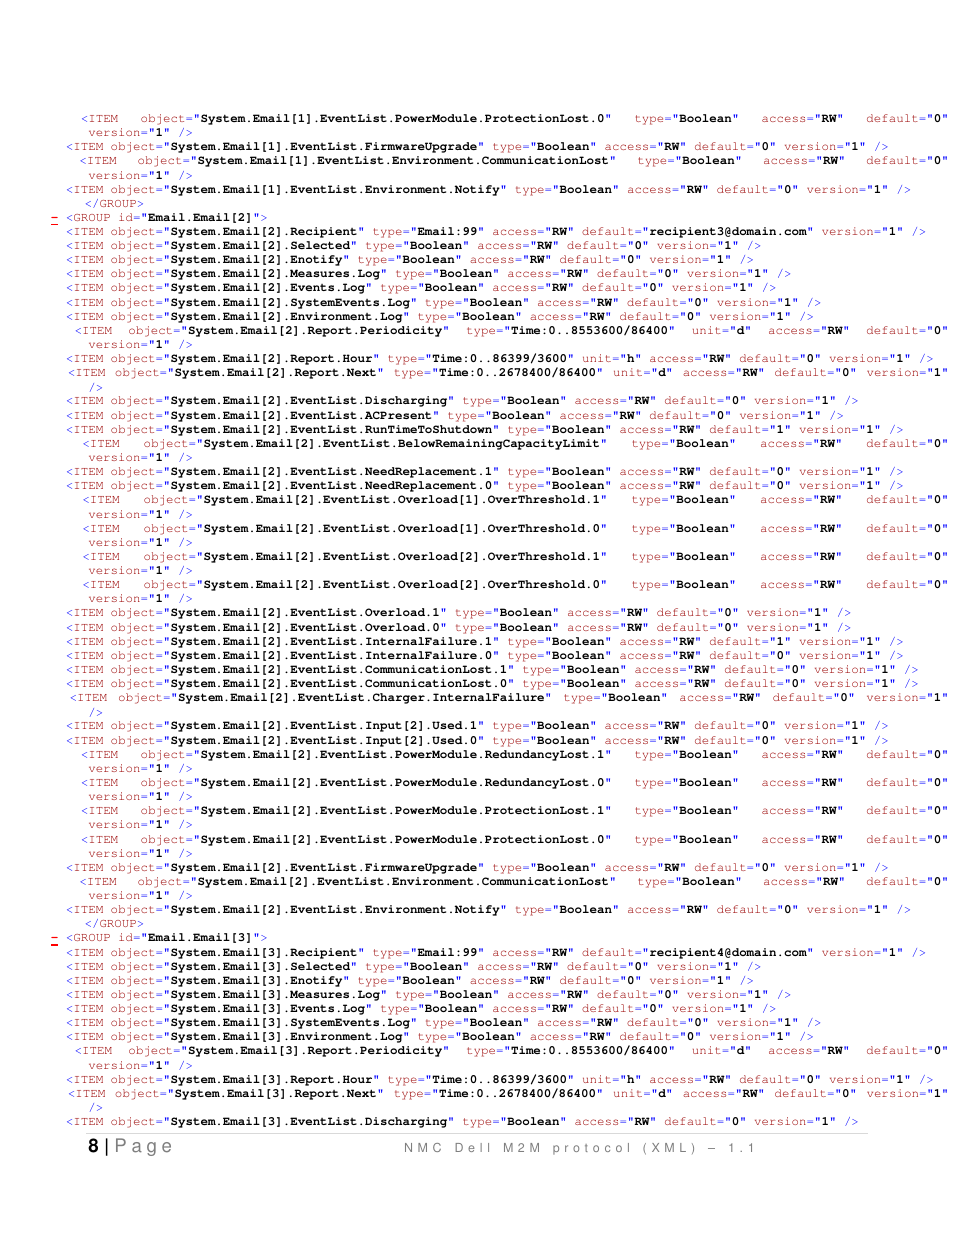Select "System.Email[2].EventList.Charger.InternalFailure" object text
954x1235 pixels.
pos(362,698)
